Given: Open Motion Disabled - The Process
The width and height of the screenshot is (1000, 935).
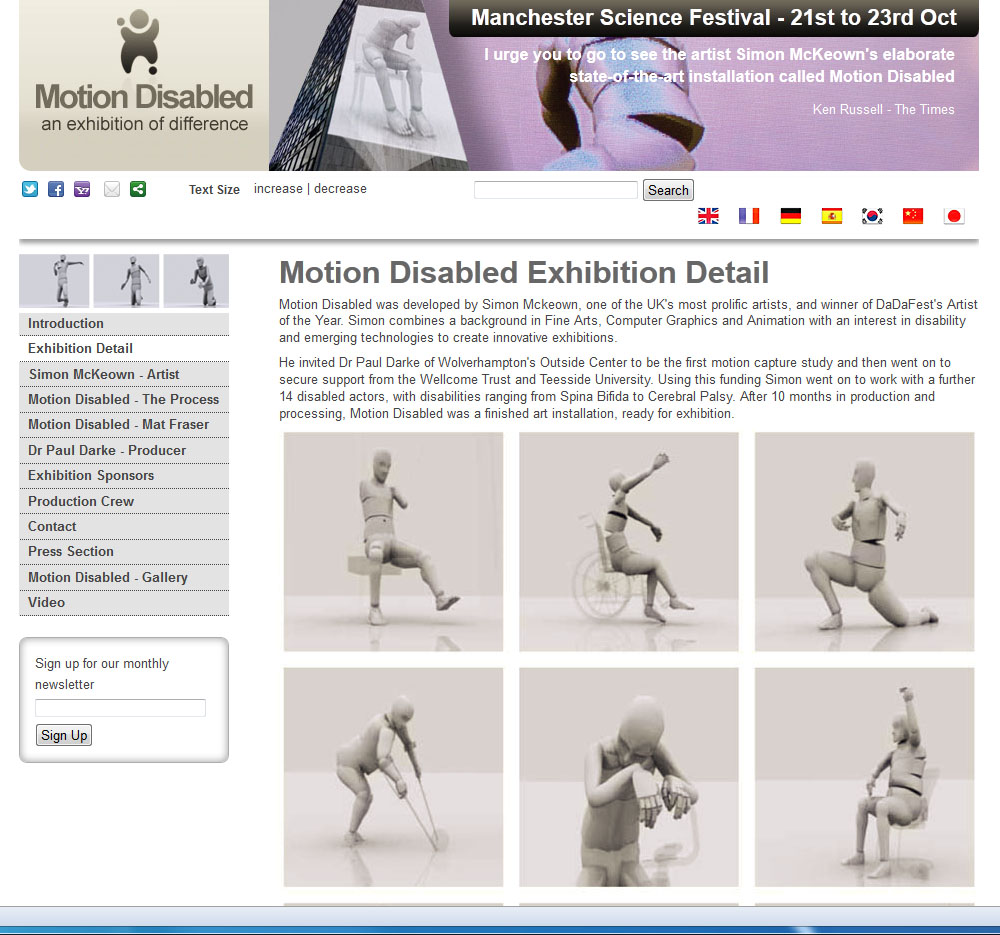Looking at the screenshot, I should coord(124,399).
